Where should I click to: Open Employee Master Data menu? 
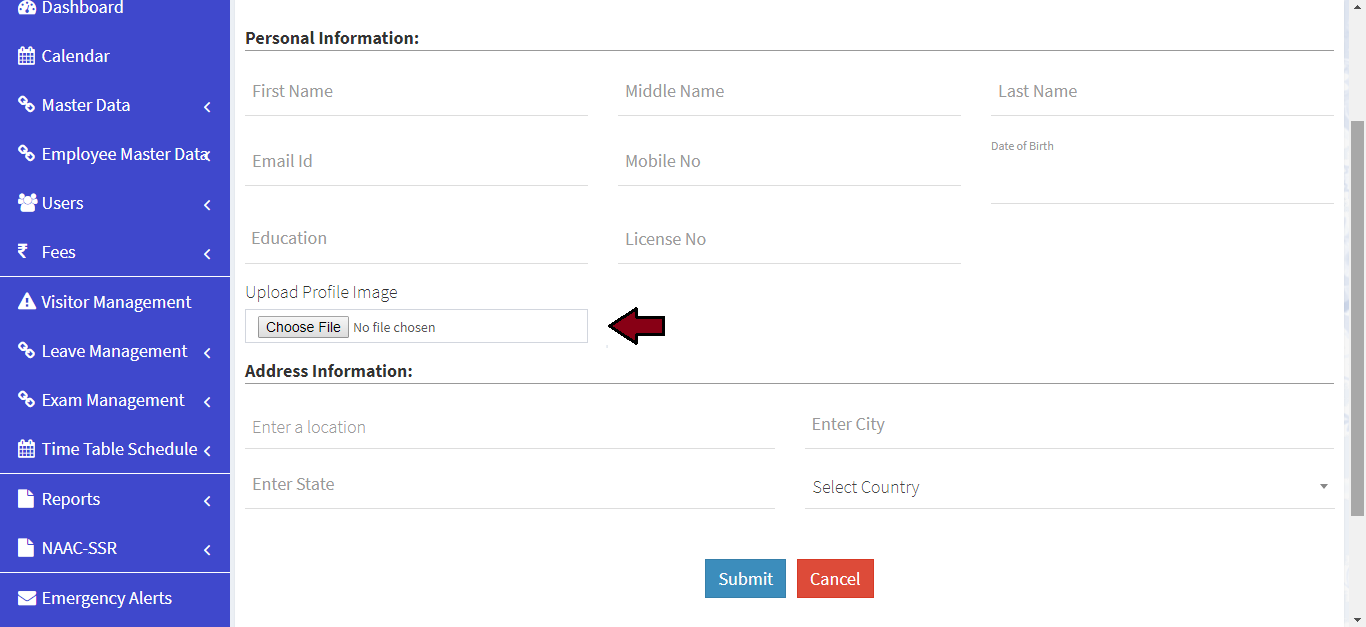(x=123, y=154)
